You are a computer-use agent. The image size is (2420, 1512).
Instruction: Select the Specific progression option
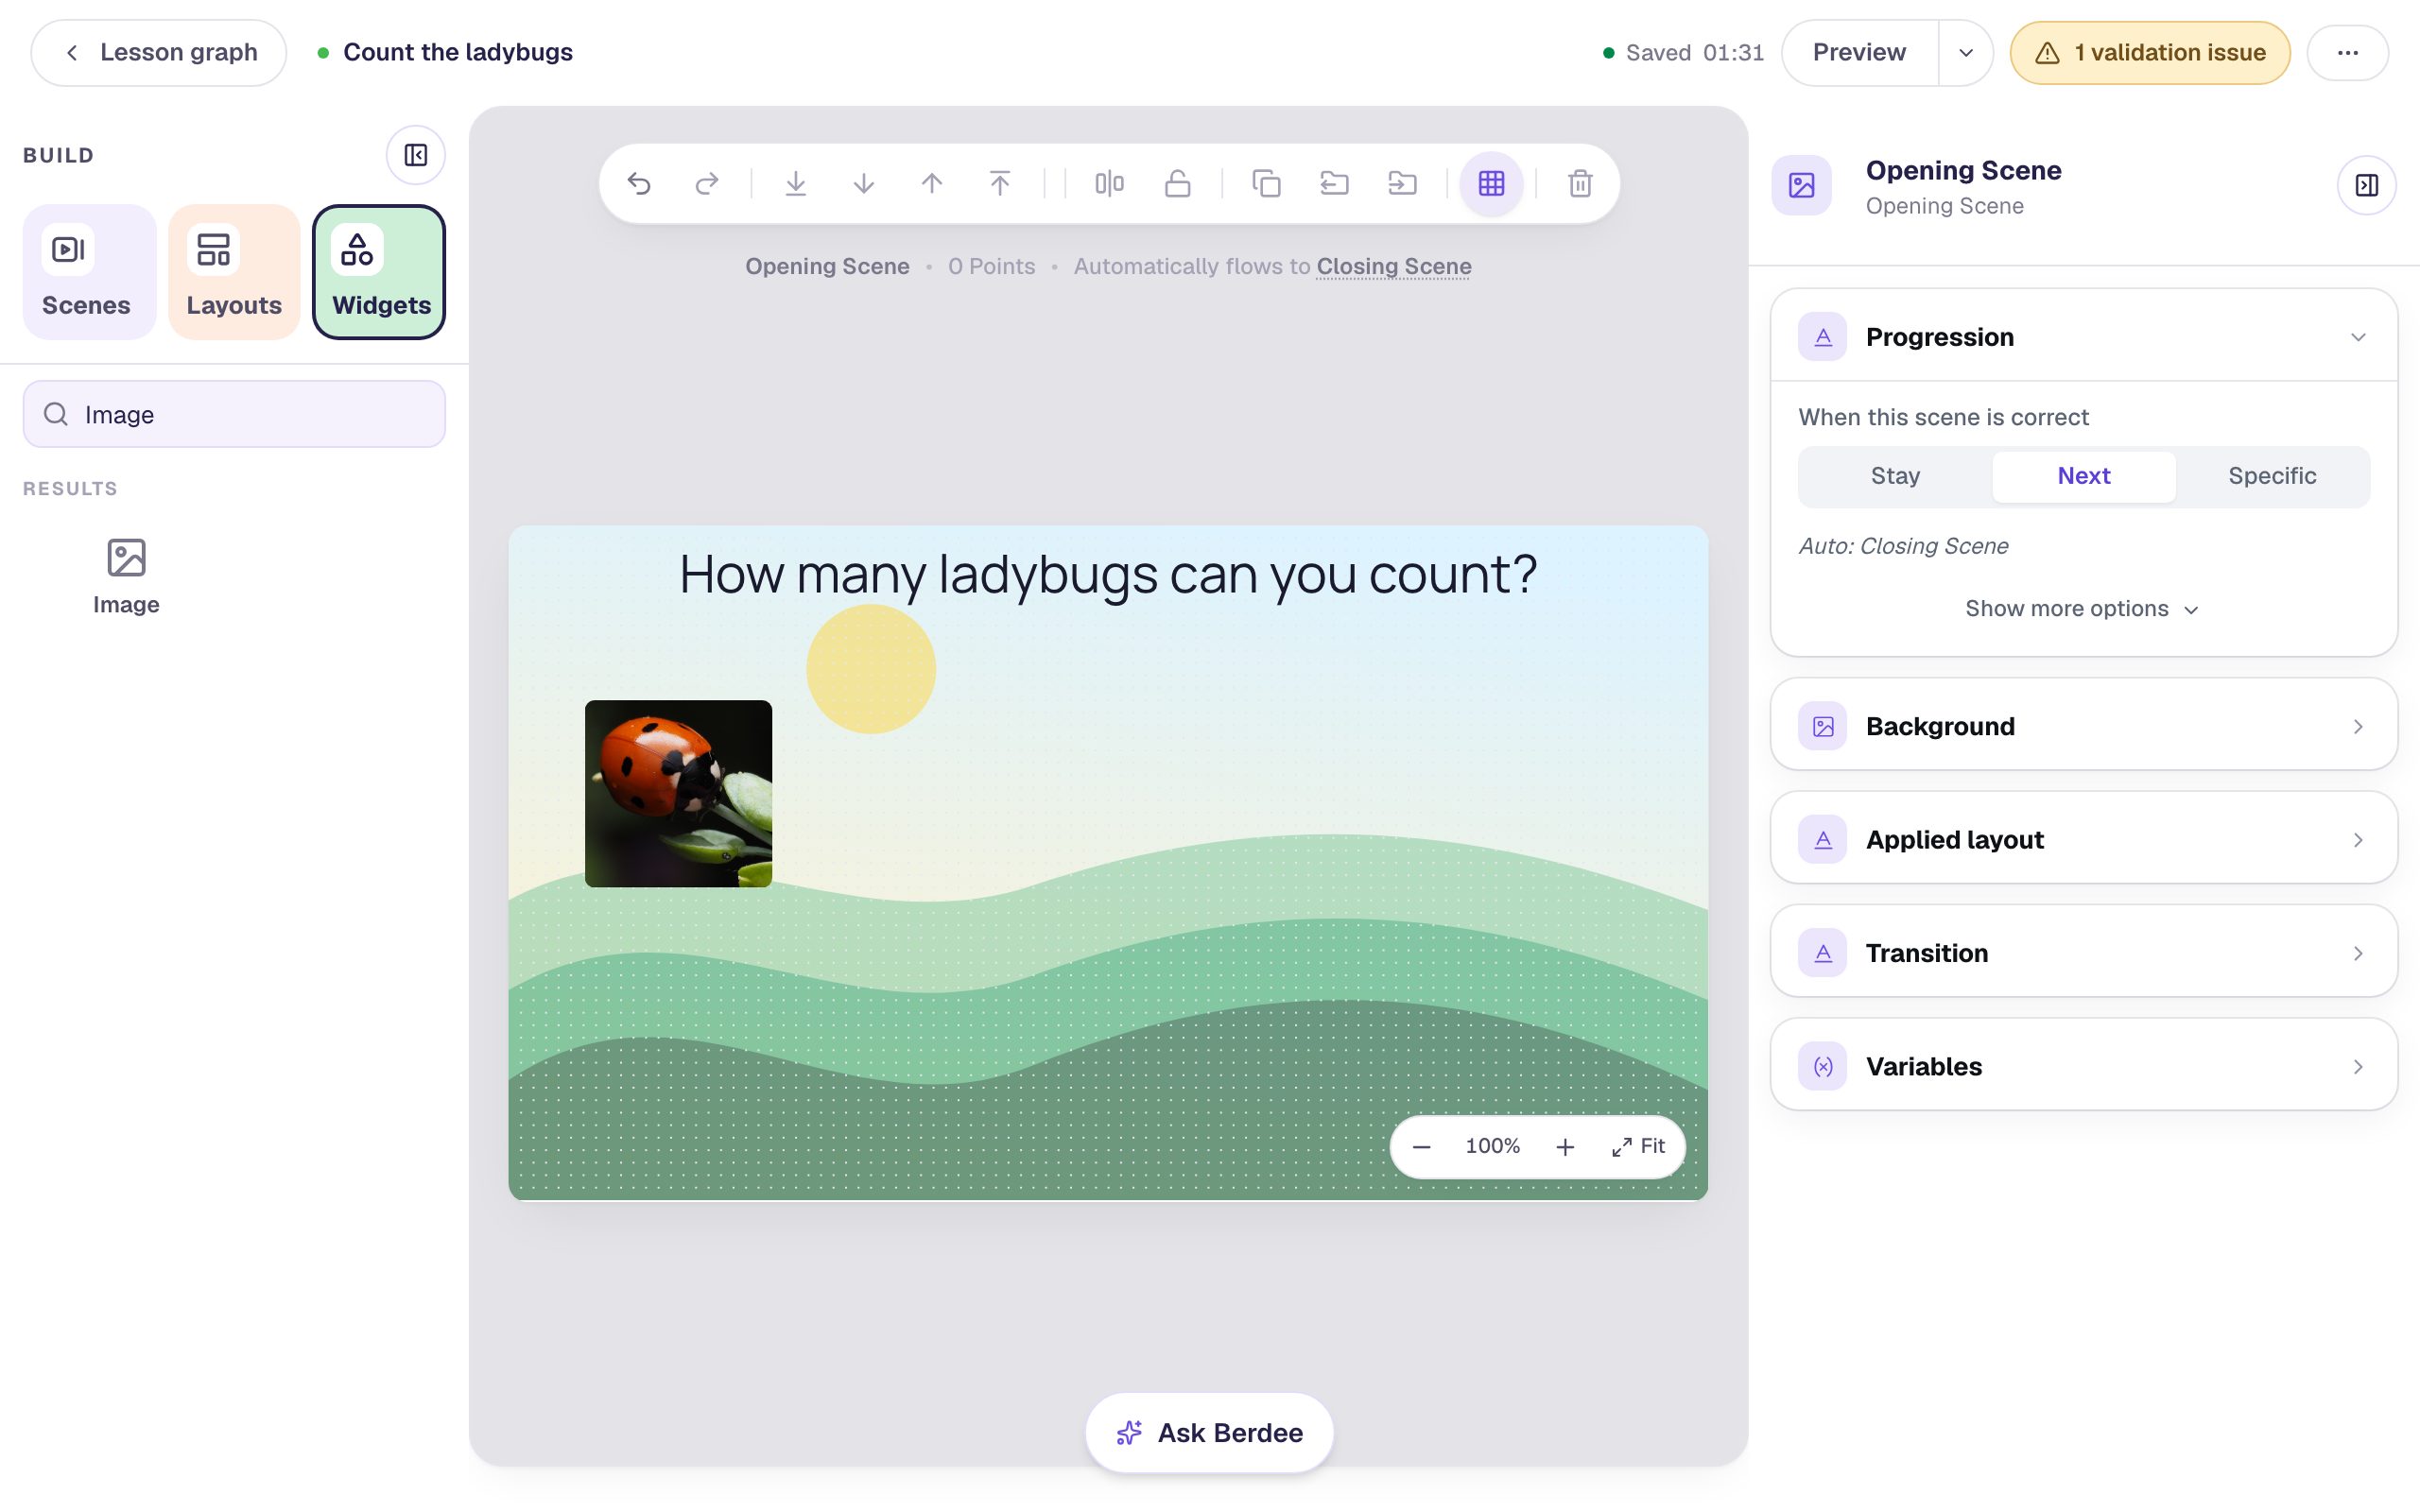[2271, 476]
